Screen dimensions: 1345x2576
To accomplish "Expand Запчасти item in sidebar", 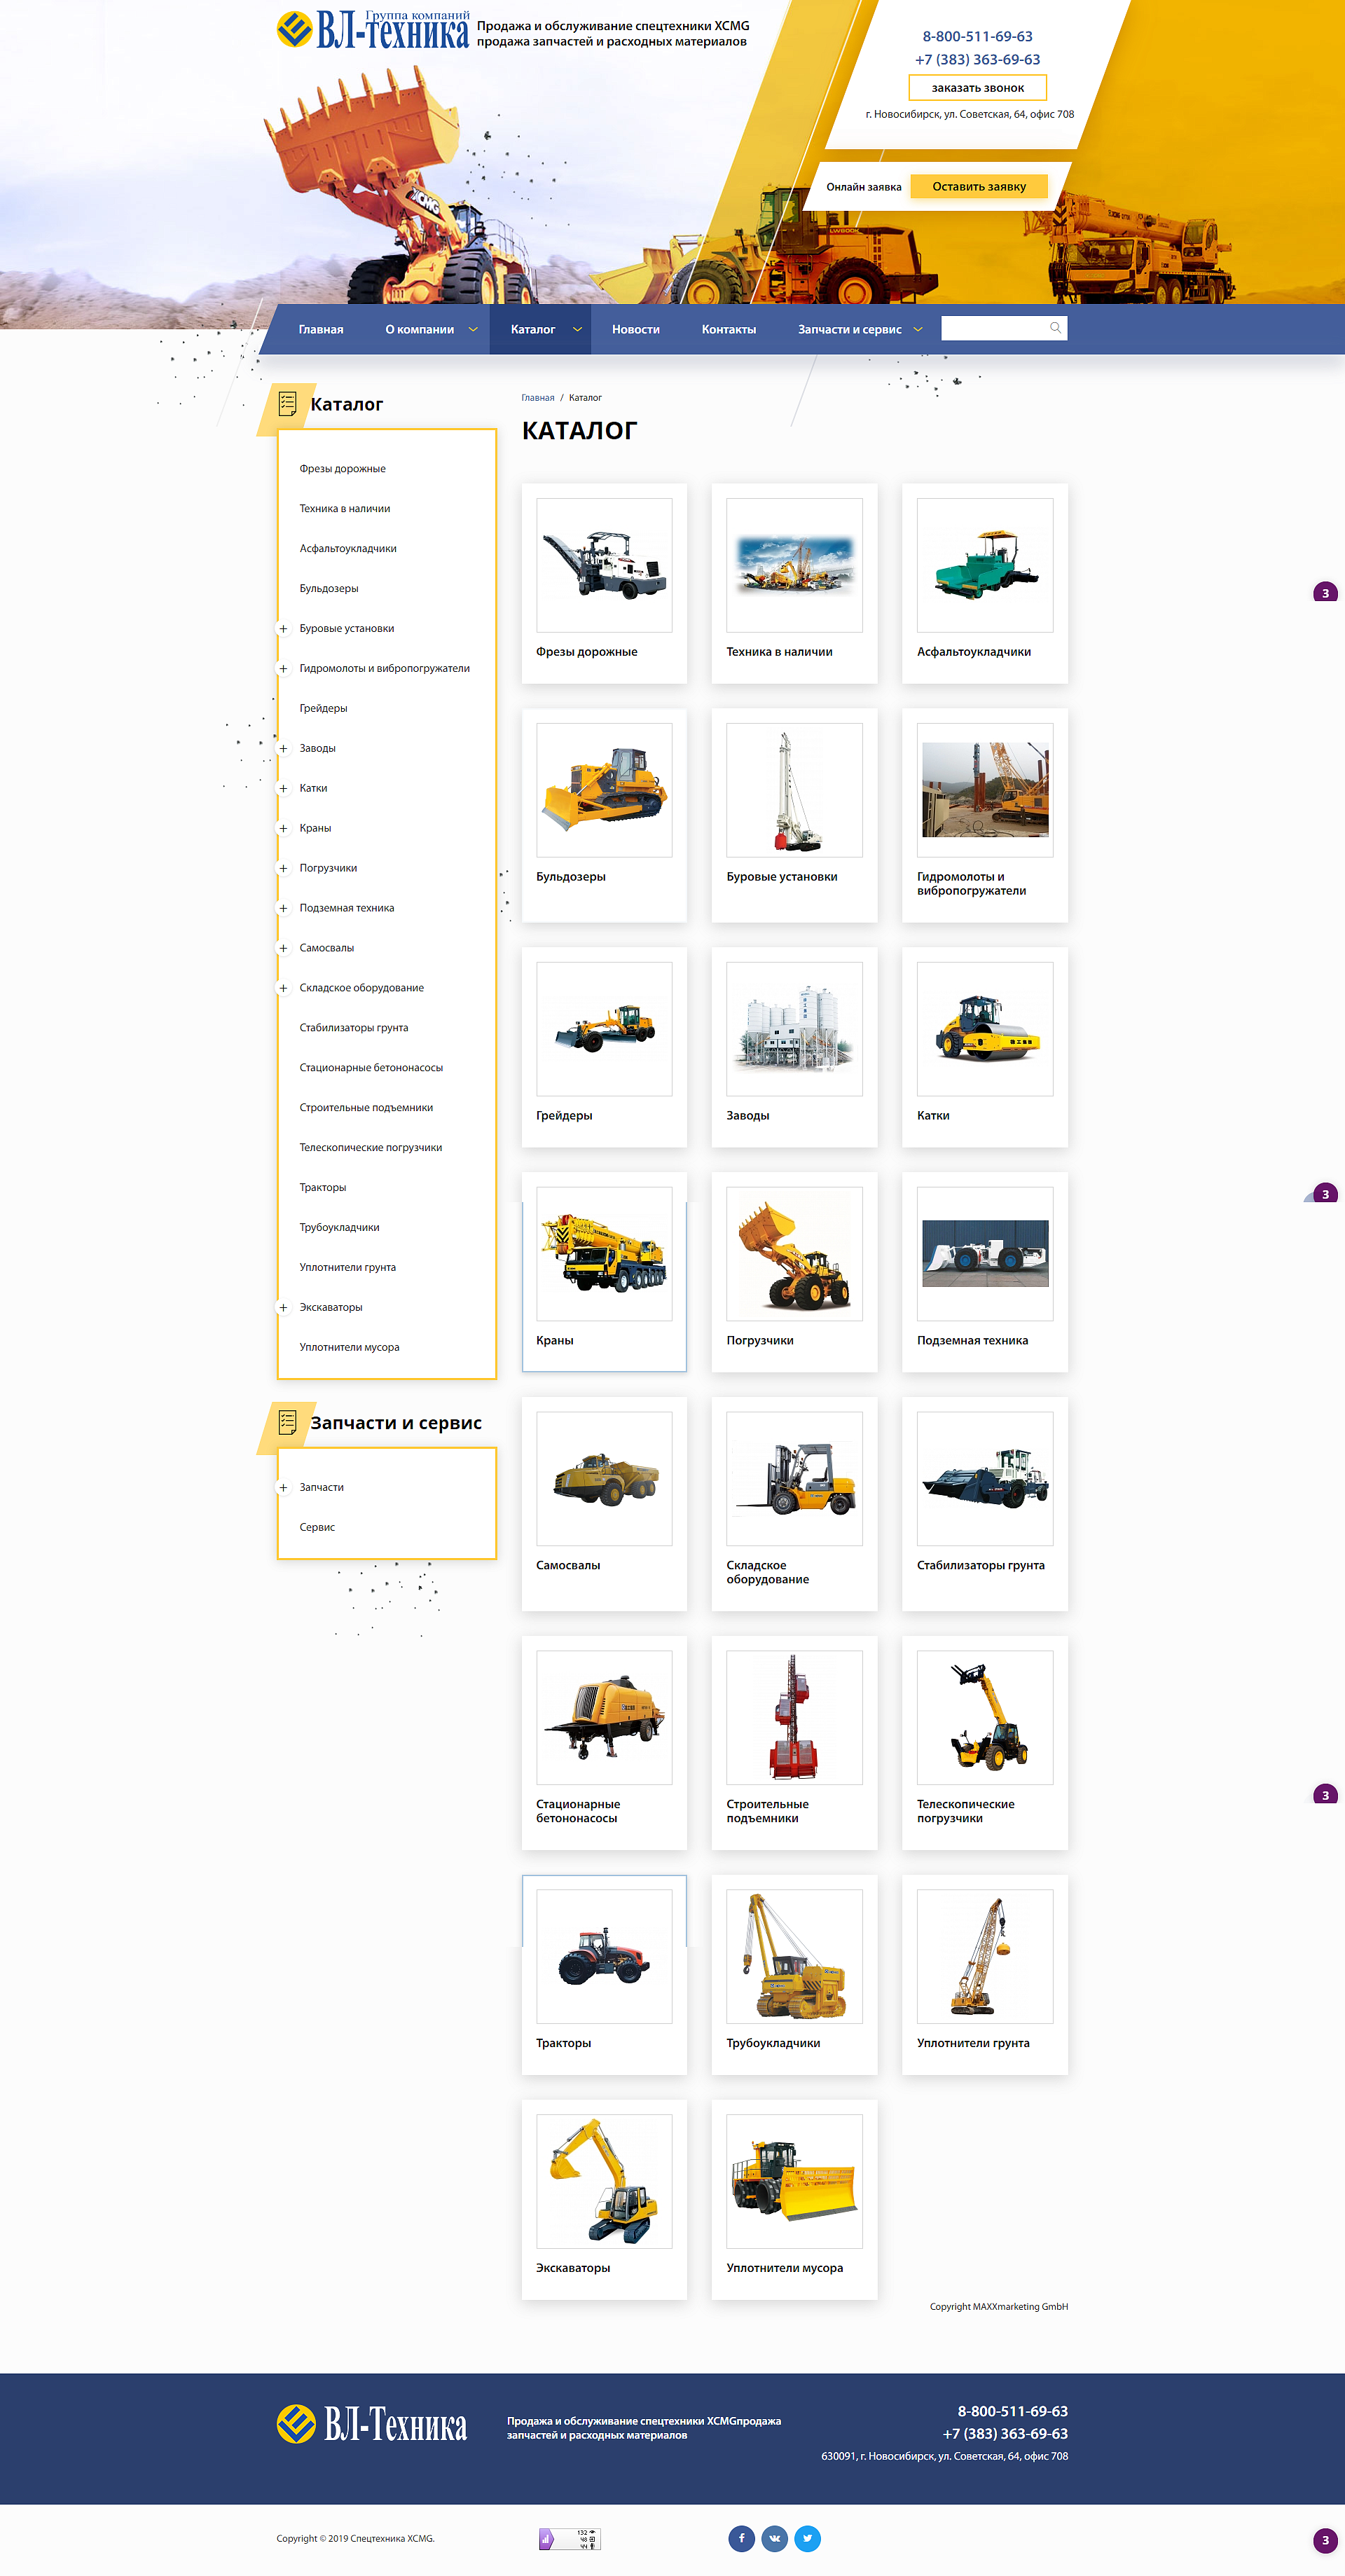I will (x=283, y=1488).
